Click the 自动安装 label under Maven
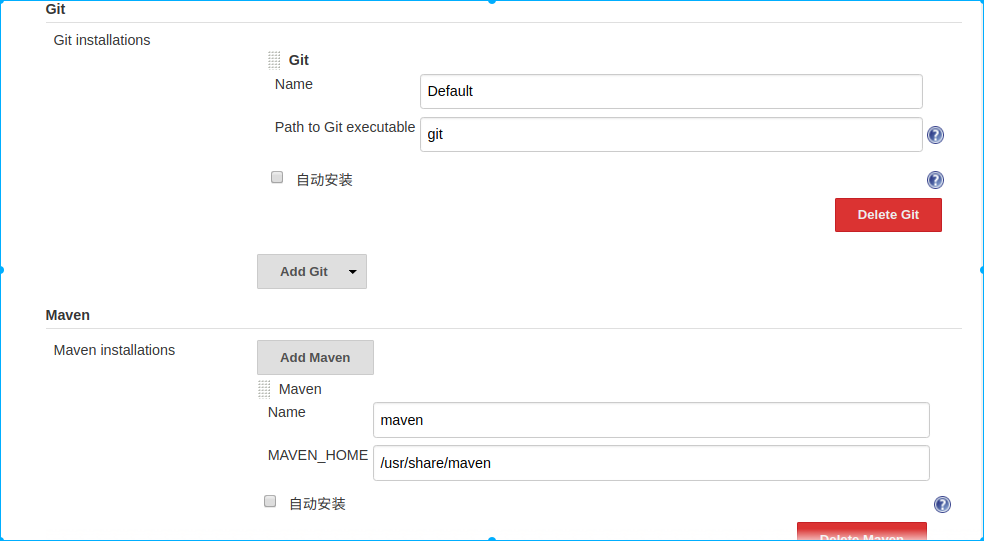The image size is (984, 541). (x=318, y=504)
